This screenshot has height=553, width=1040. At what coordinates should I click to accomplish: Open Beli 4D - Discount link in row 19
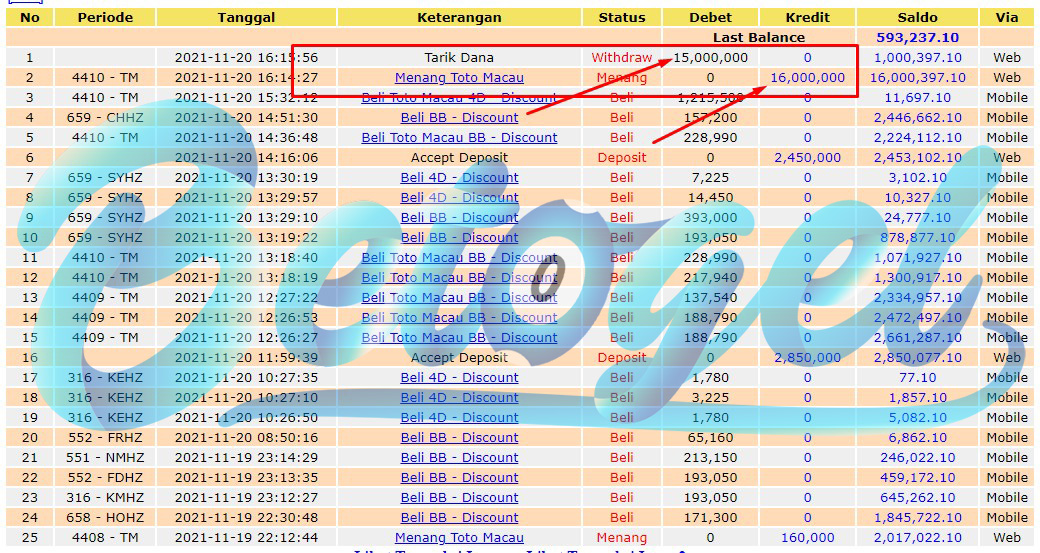coord(459,417)
